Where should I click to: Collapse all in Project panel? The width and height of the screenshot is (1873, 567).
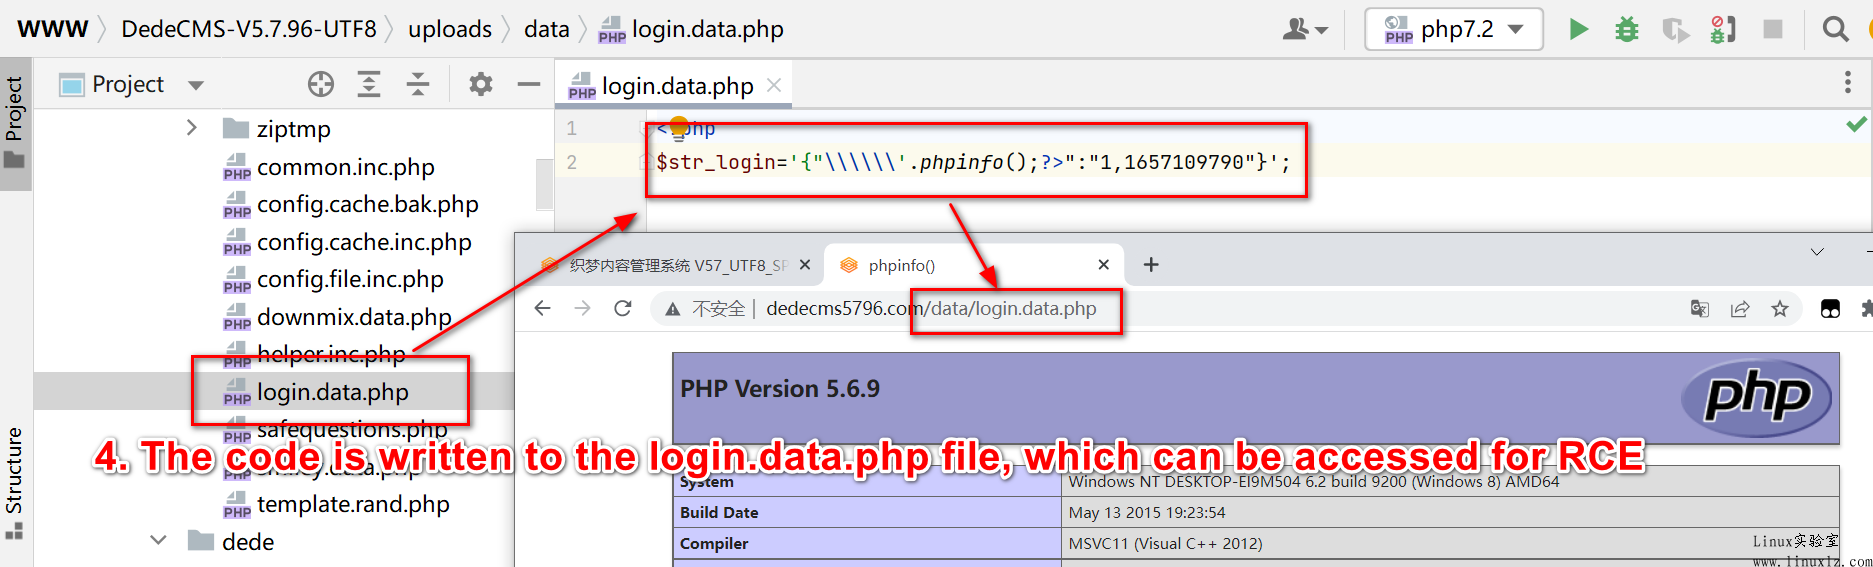[418, 84]
